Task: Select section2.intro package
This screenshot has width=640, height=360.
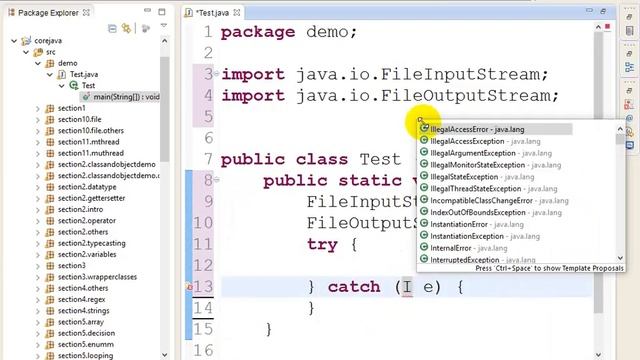Action: tap(80, 209)
